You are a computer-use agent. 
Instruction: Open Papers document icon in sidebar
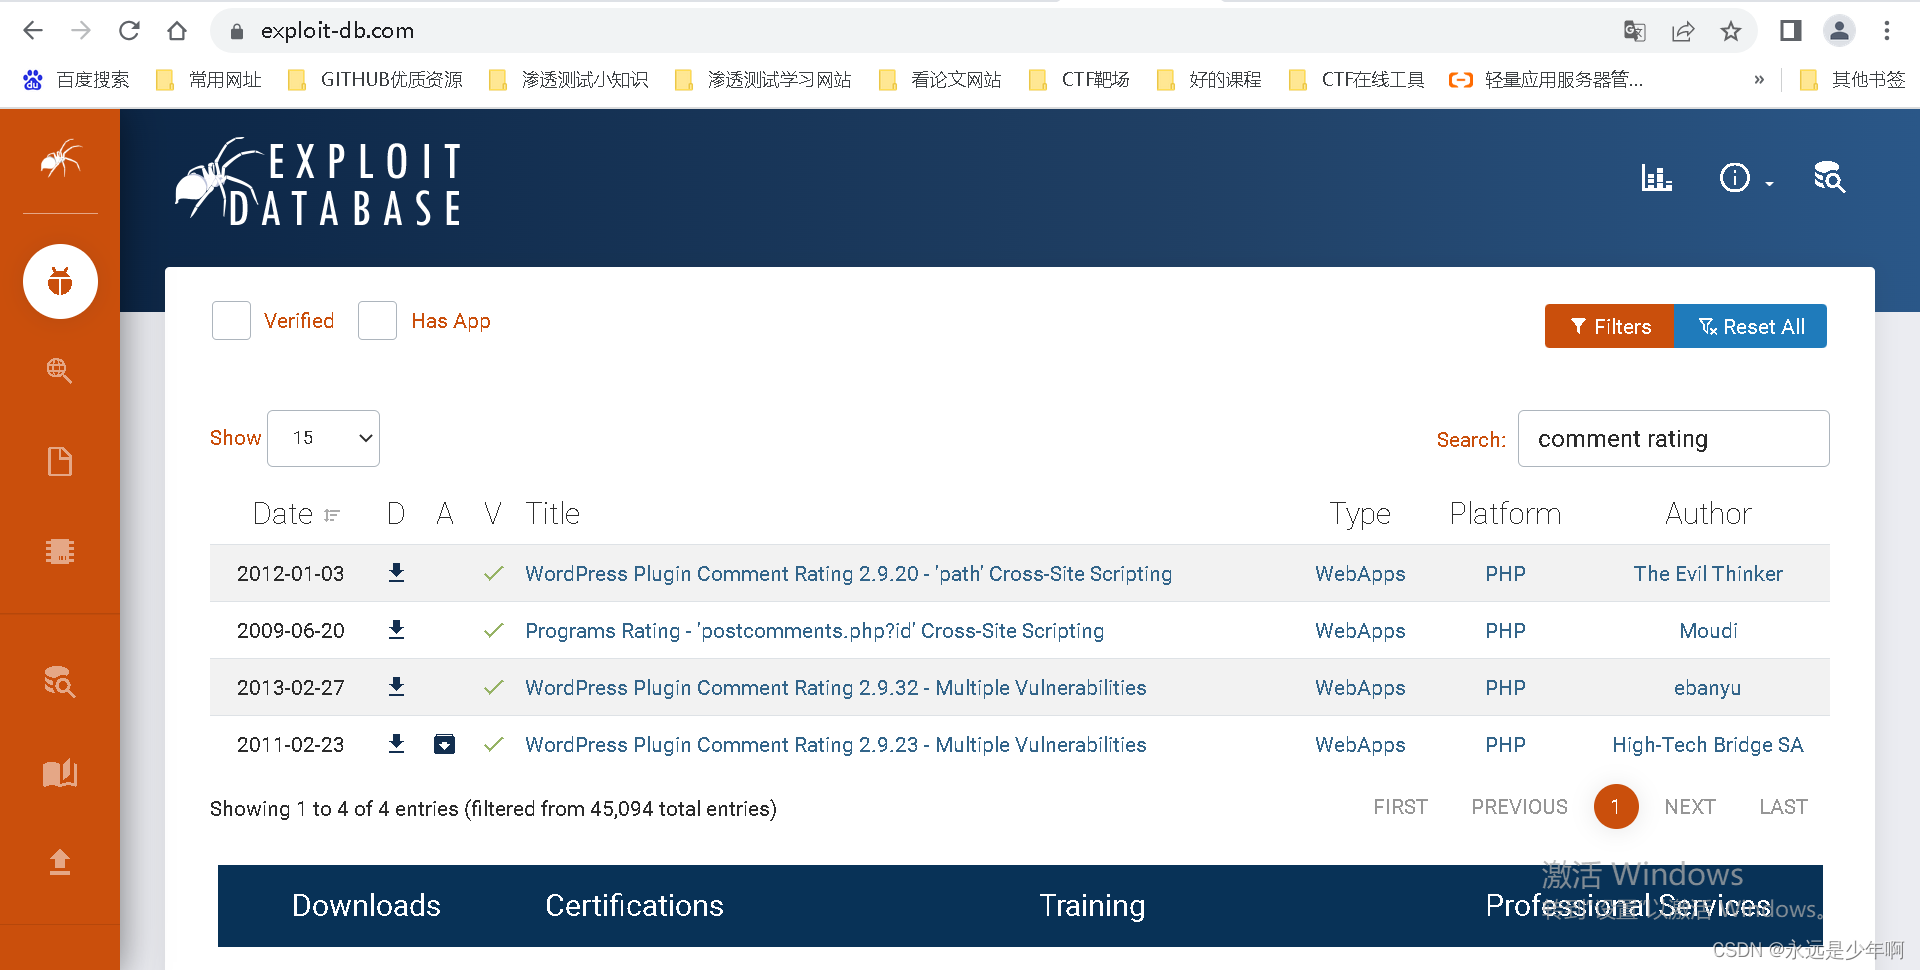pyautogui.click(x=60, y=461)
